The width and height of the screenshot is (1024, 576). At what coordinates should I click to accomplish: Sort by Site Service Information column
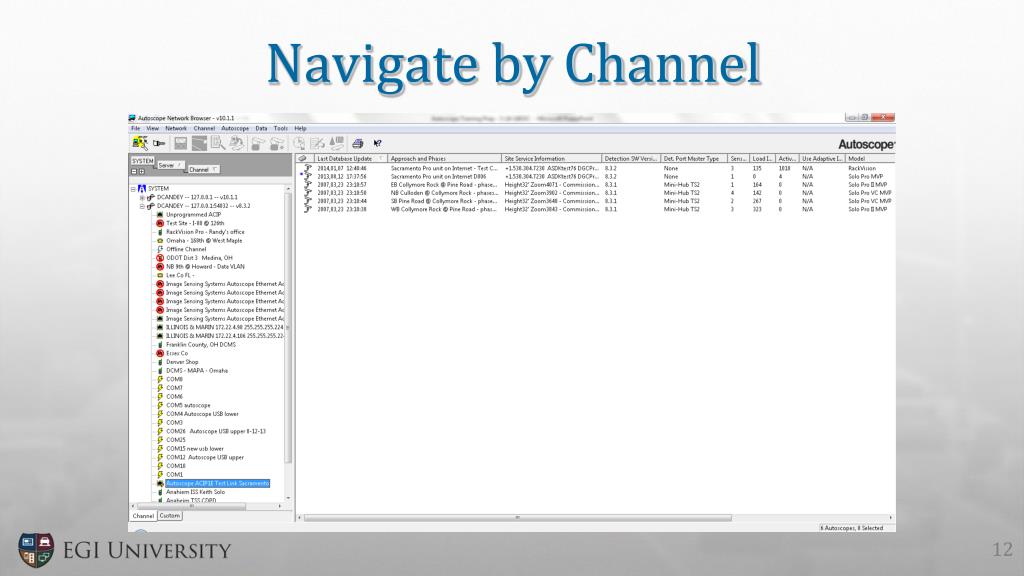tap(551, 159)
